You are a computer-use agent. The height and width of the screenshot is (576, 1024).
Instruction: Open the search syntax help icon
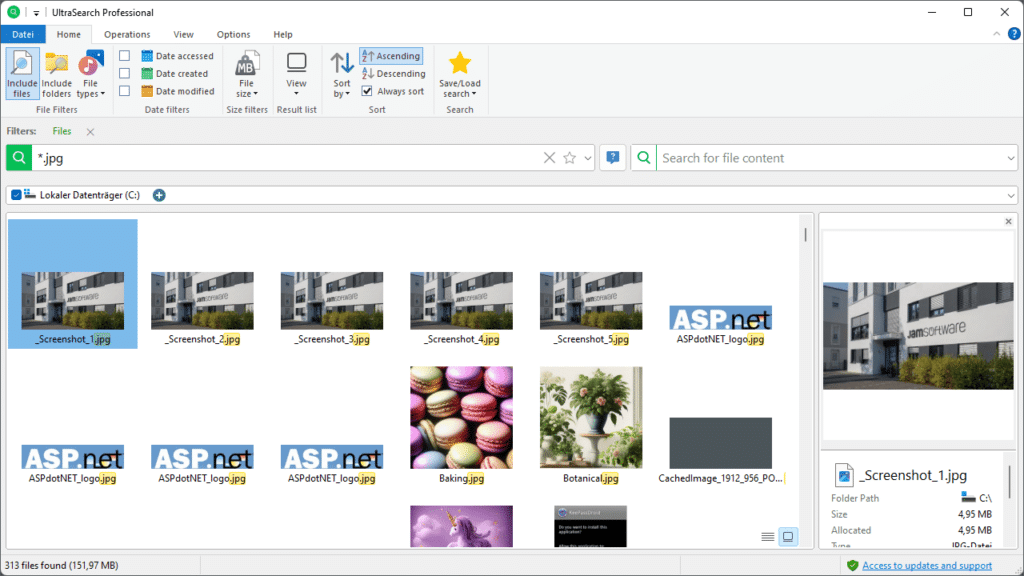pos(613,157)
